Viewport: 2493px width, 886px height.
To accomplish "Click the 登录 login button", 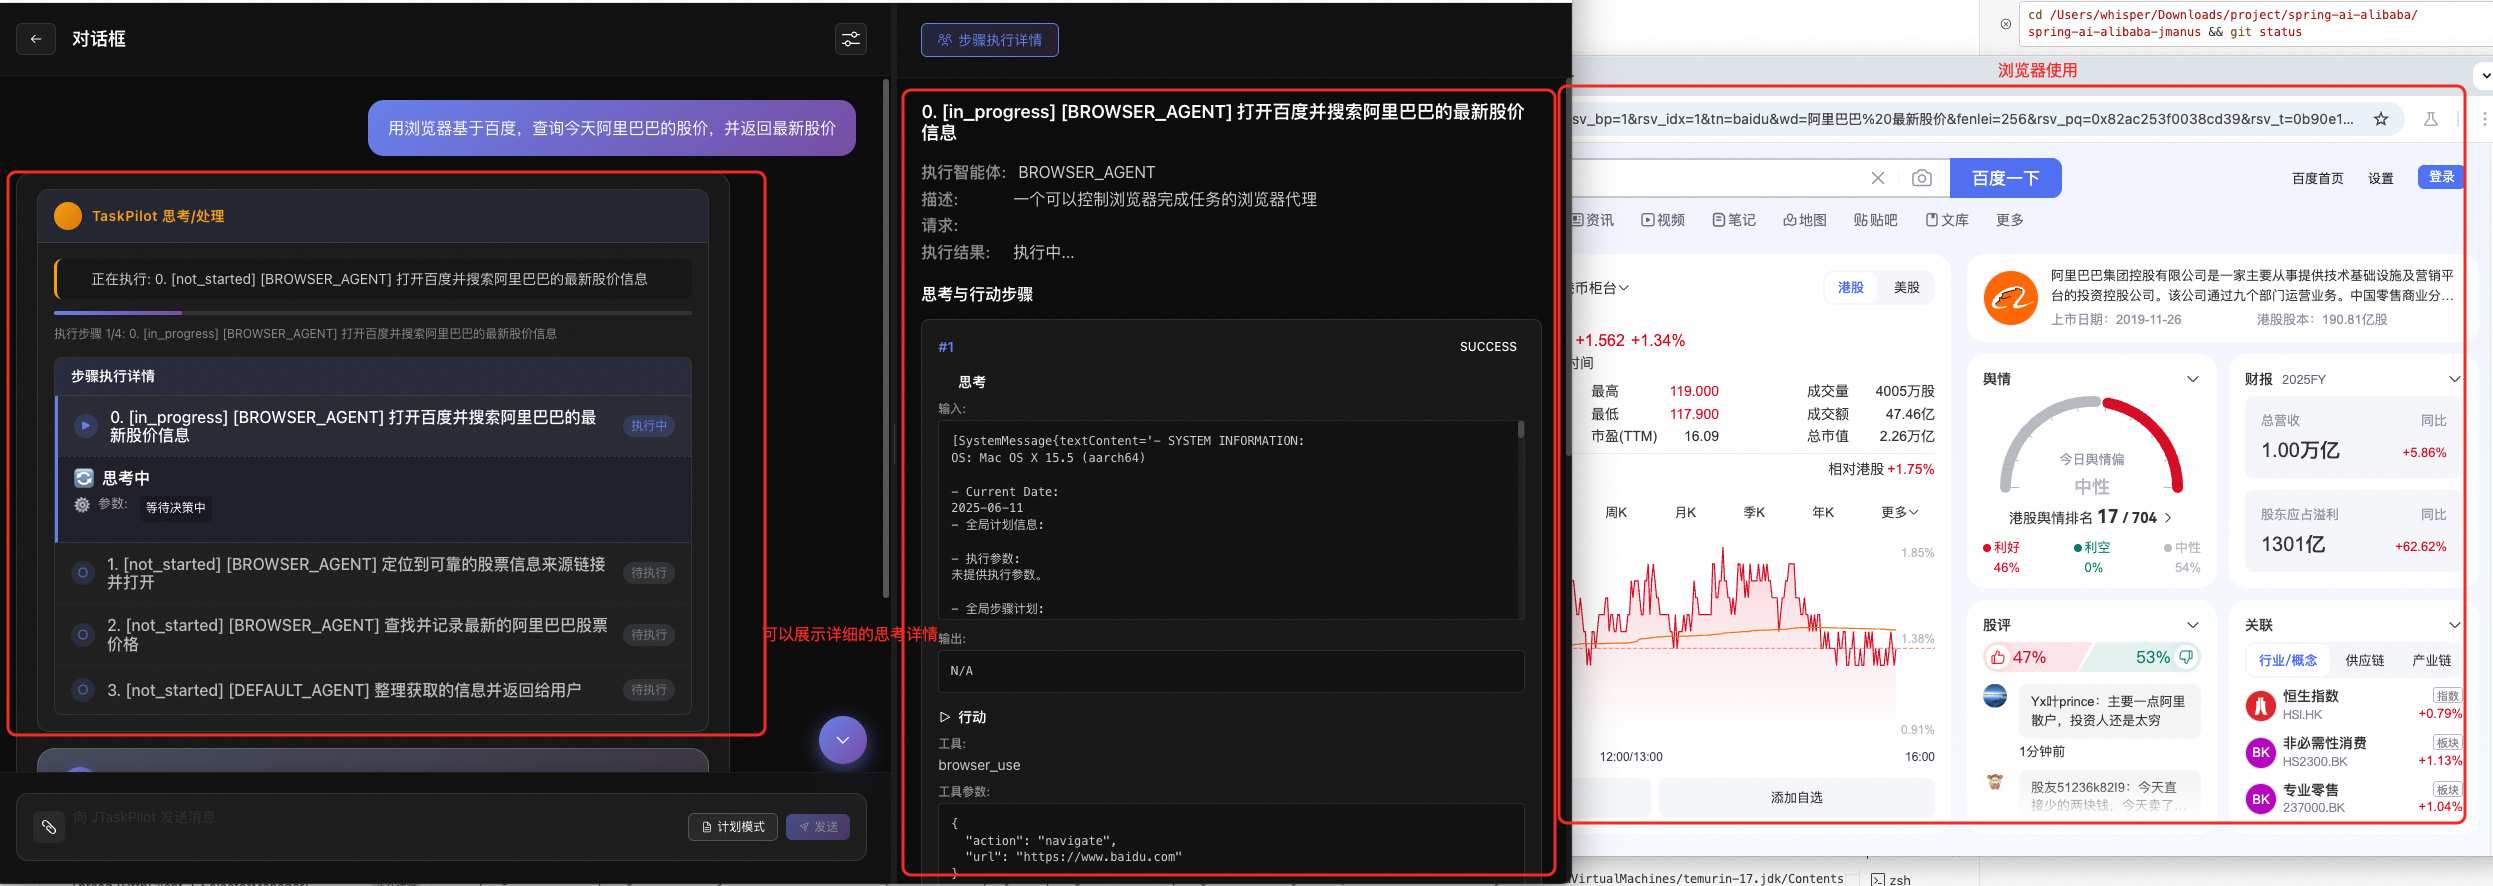I will click(x=2441, y=177).
